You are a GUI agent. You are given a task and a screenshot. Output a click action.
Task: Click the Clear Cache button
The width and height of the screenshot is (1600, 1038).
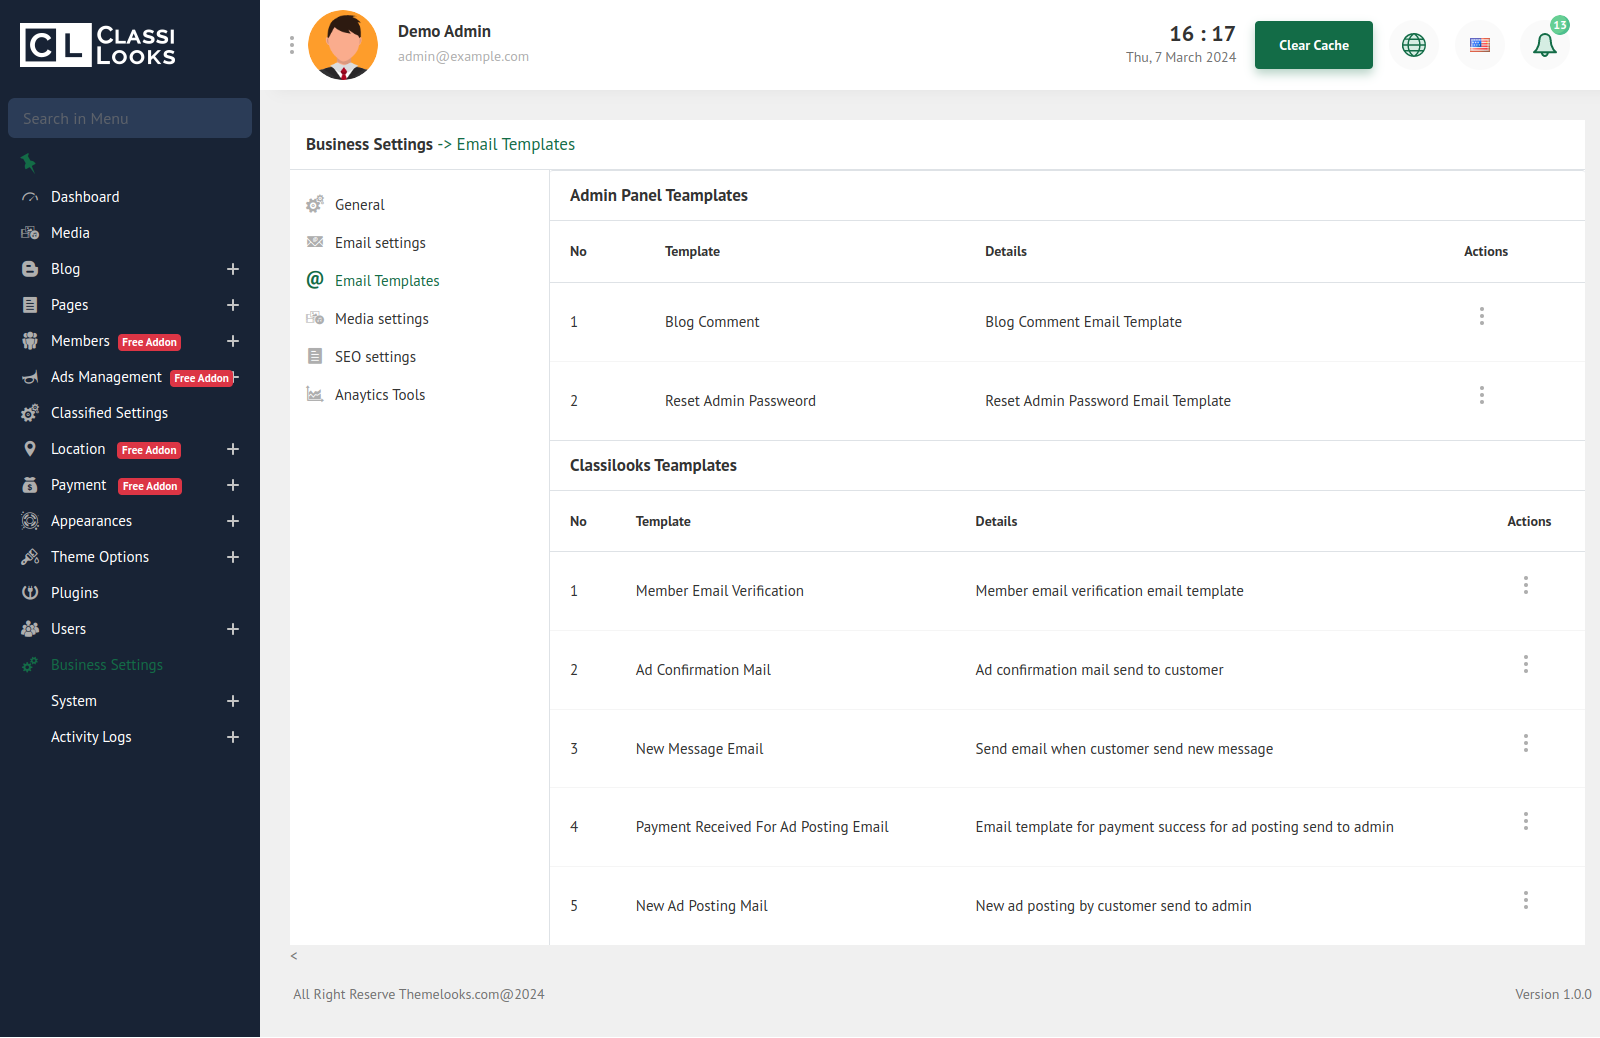tap(1313, 45)
